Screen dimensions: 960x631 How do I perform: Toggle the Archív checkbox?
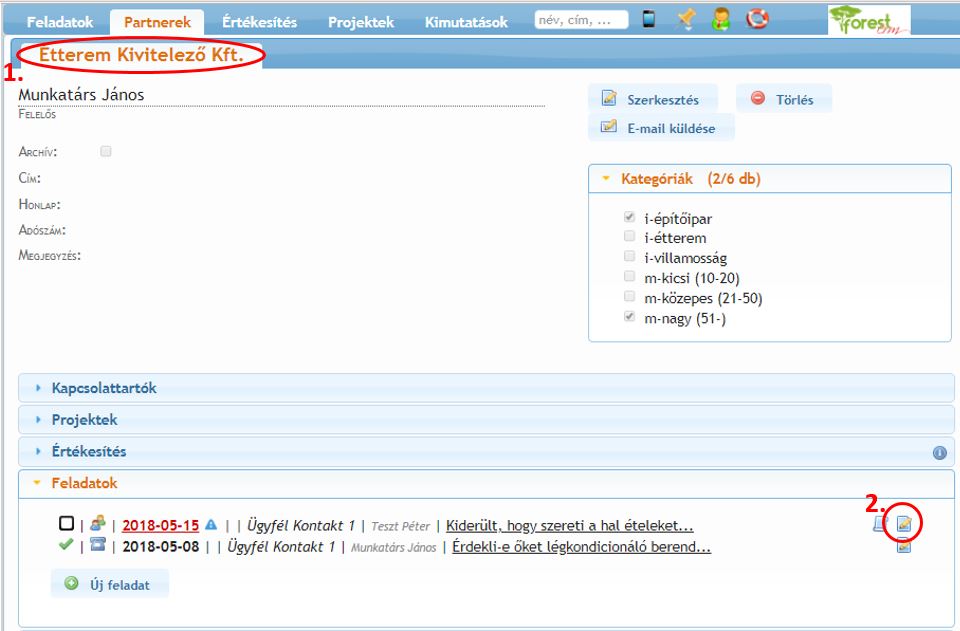point(106,152)
